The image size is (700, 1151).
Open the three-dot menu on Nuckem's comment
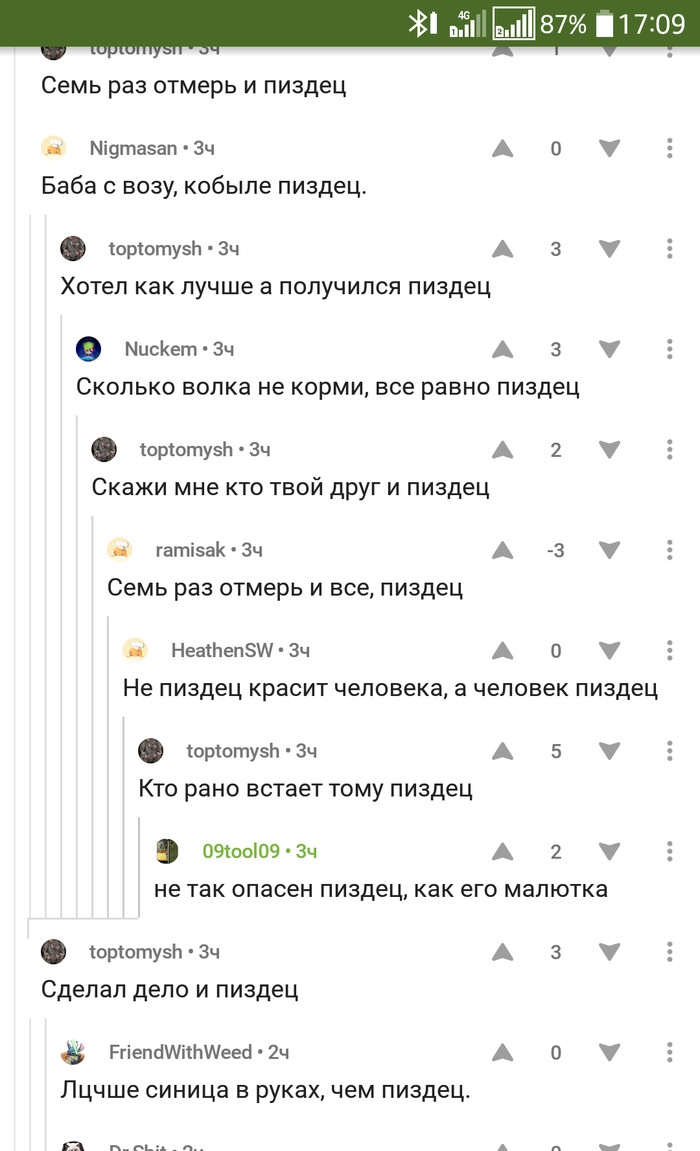point(668,349)
